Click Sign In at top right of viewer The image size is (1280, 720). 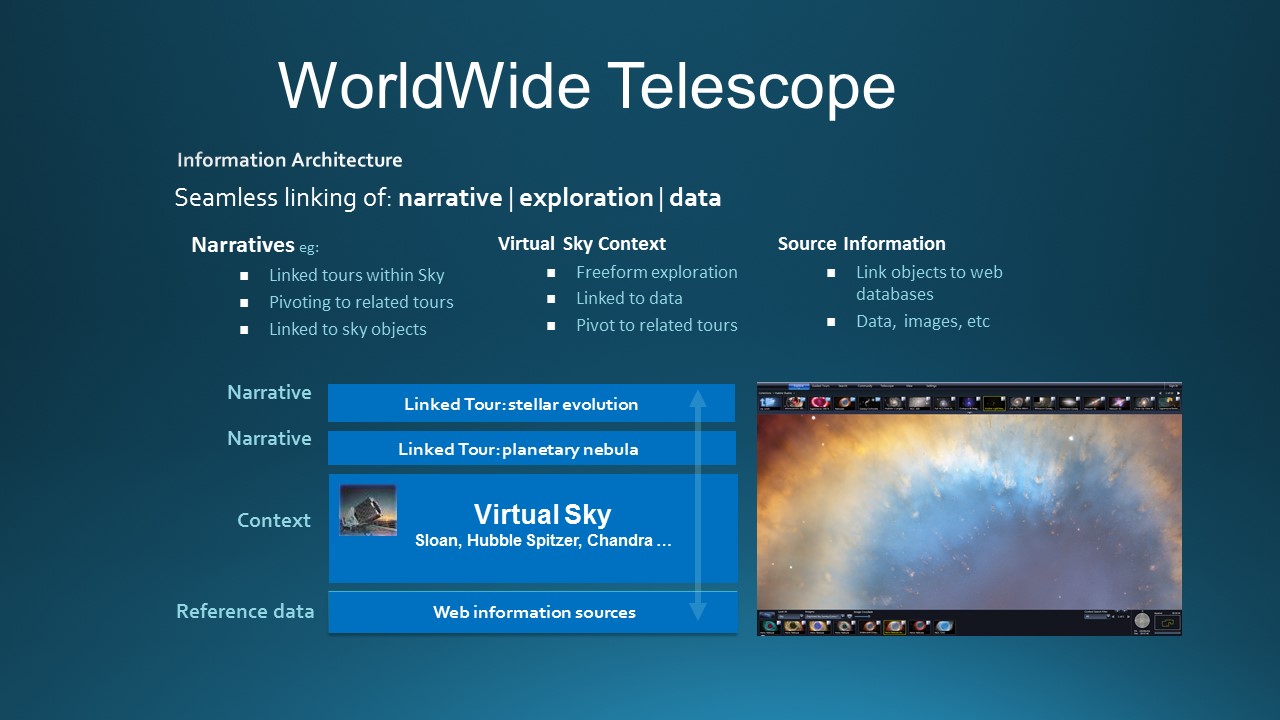(x=1173, y=386)
